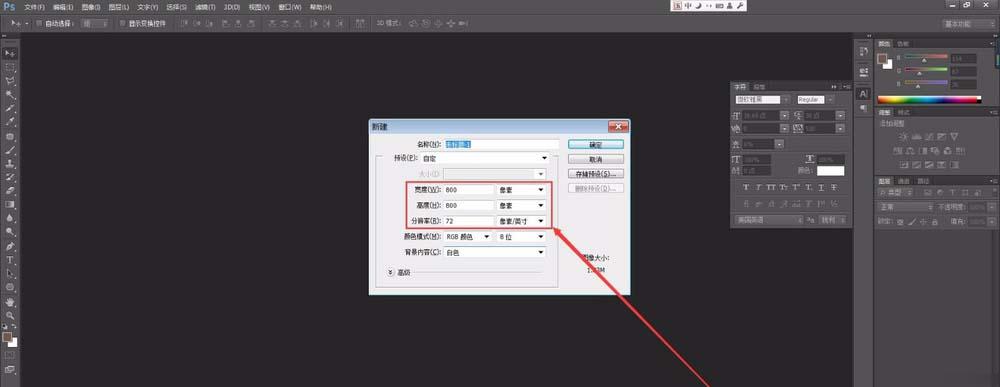Open the width unit dropdown (像素)
Viewport: 1000px width, 387px height.
pos(522,189)
